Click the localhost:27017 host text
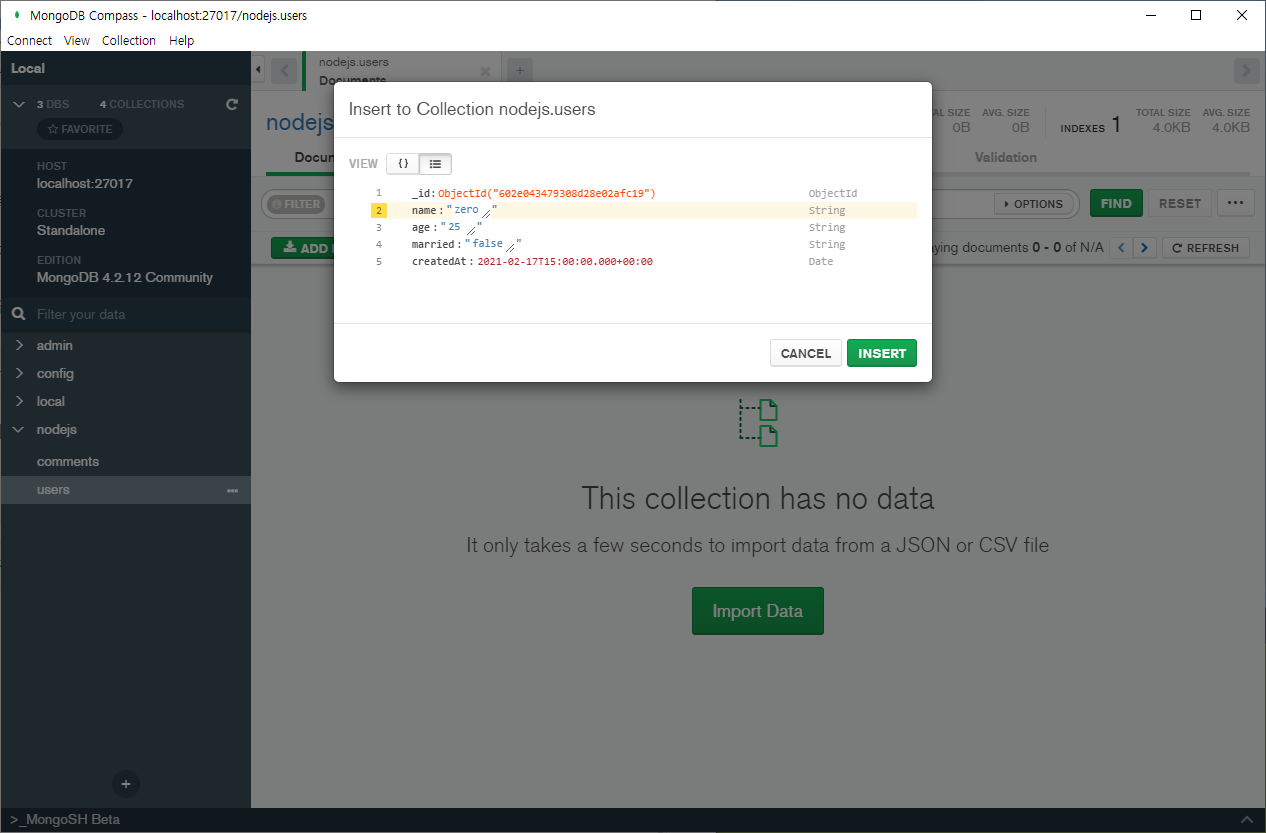The image size is (1266, 833). [x=85, y=183]
